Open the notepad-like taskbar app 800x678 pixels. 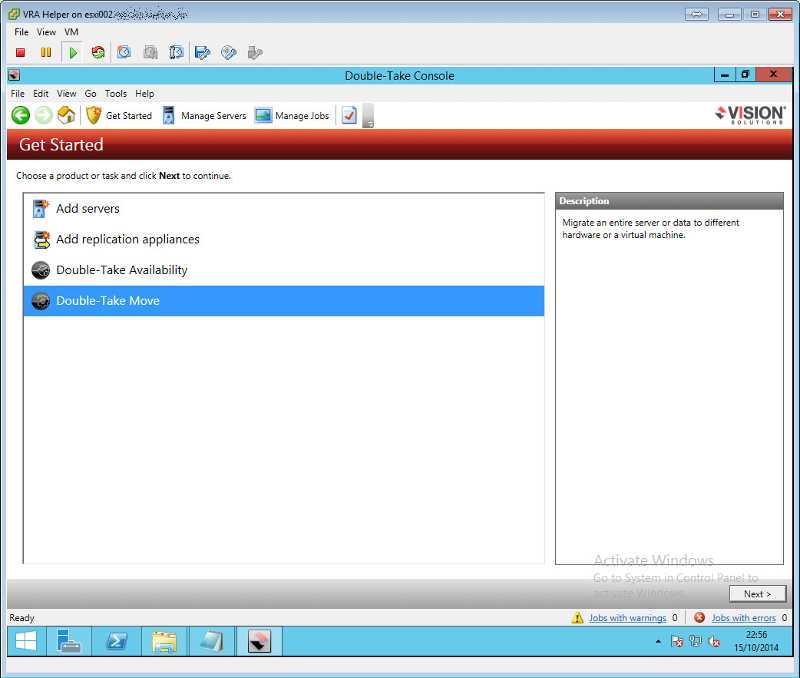[x=212, y=641]
